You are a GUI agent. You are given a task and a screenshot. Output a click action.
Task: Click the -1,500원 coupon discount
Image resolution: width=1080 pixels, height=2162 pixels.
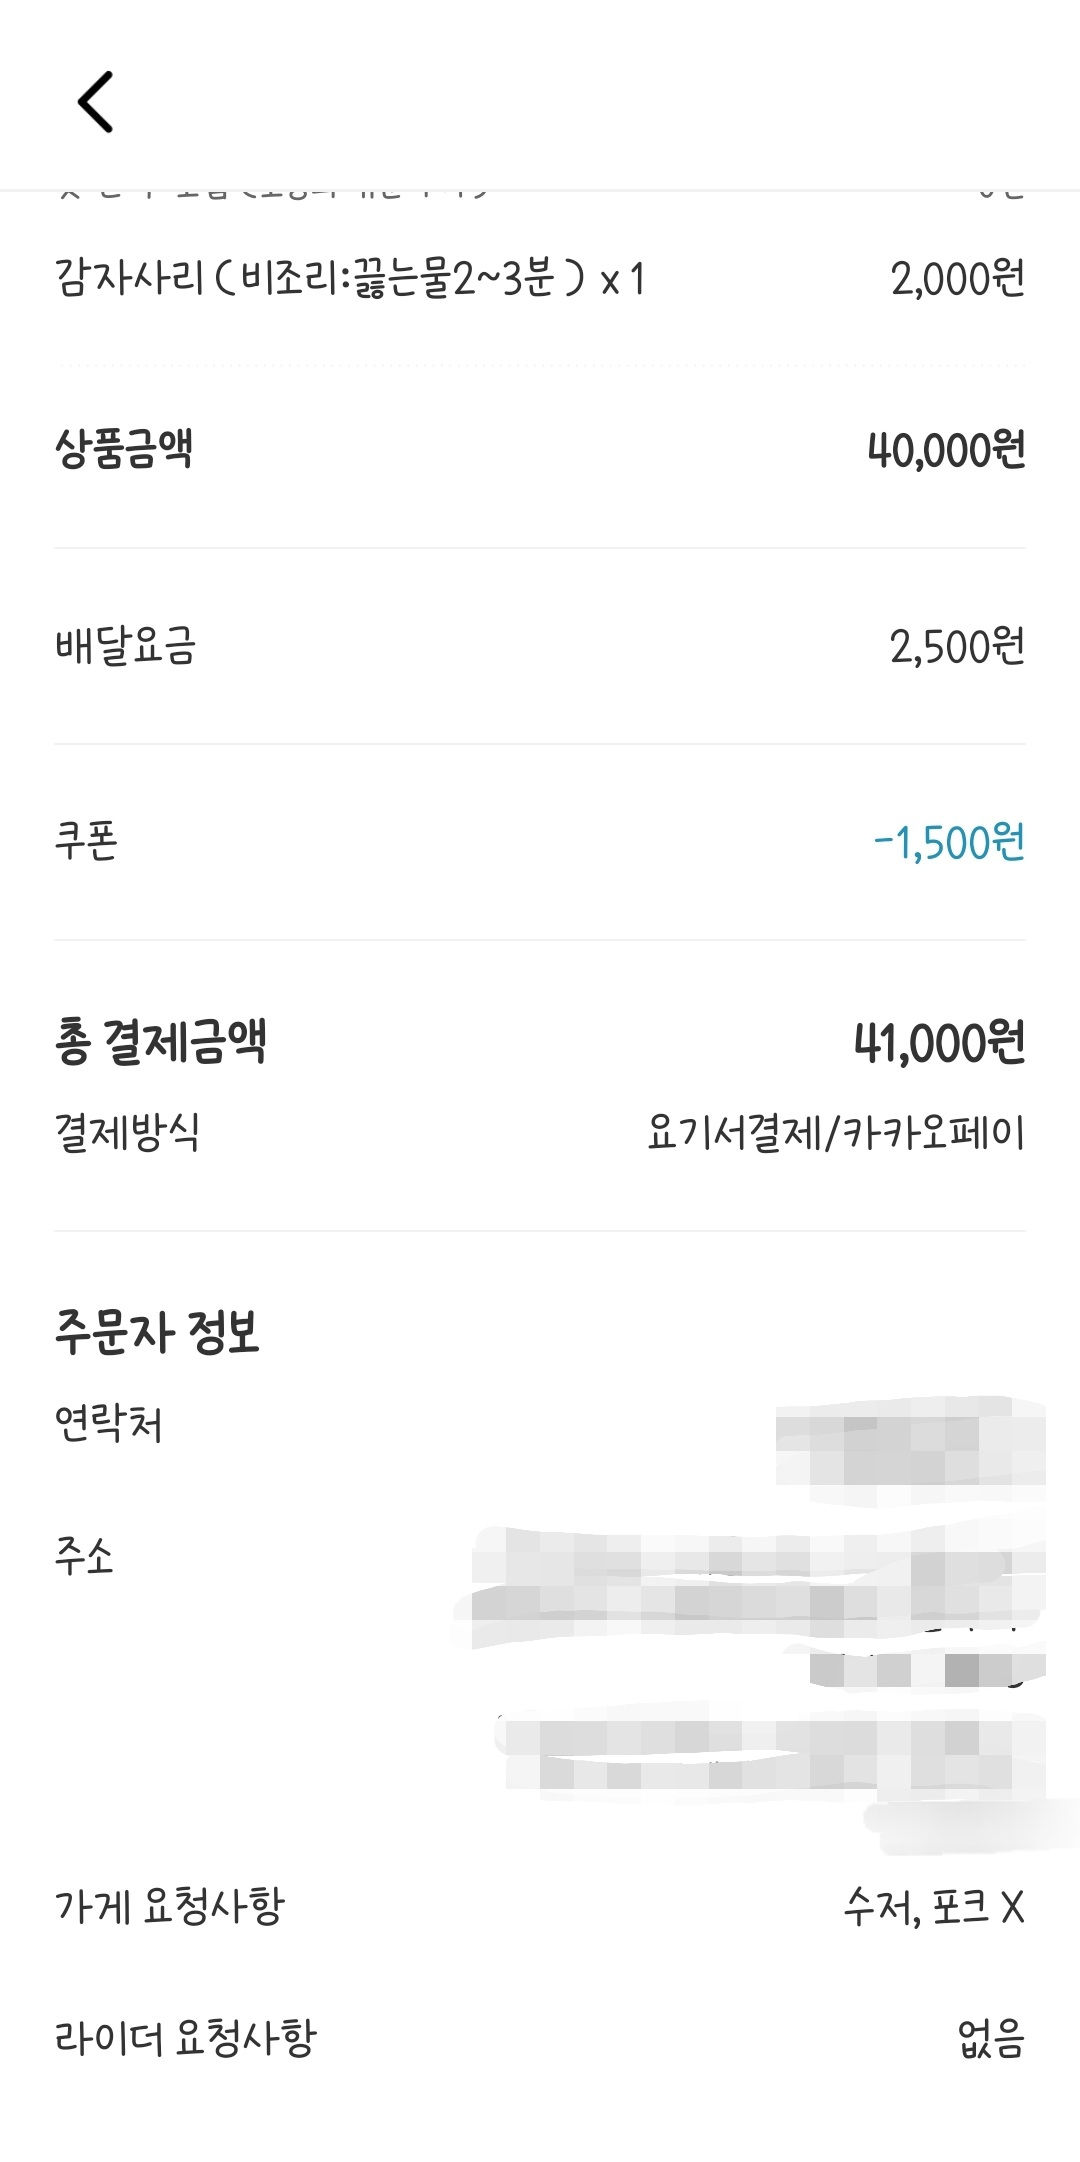pos(949,843)
